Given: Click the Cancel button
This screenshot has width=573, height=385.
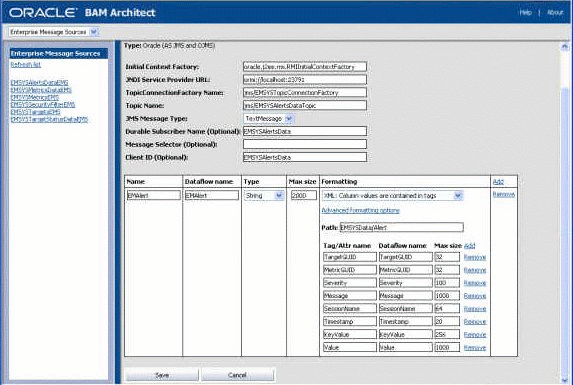Looking at the screenshot, I should [237, 375].
